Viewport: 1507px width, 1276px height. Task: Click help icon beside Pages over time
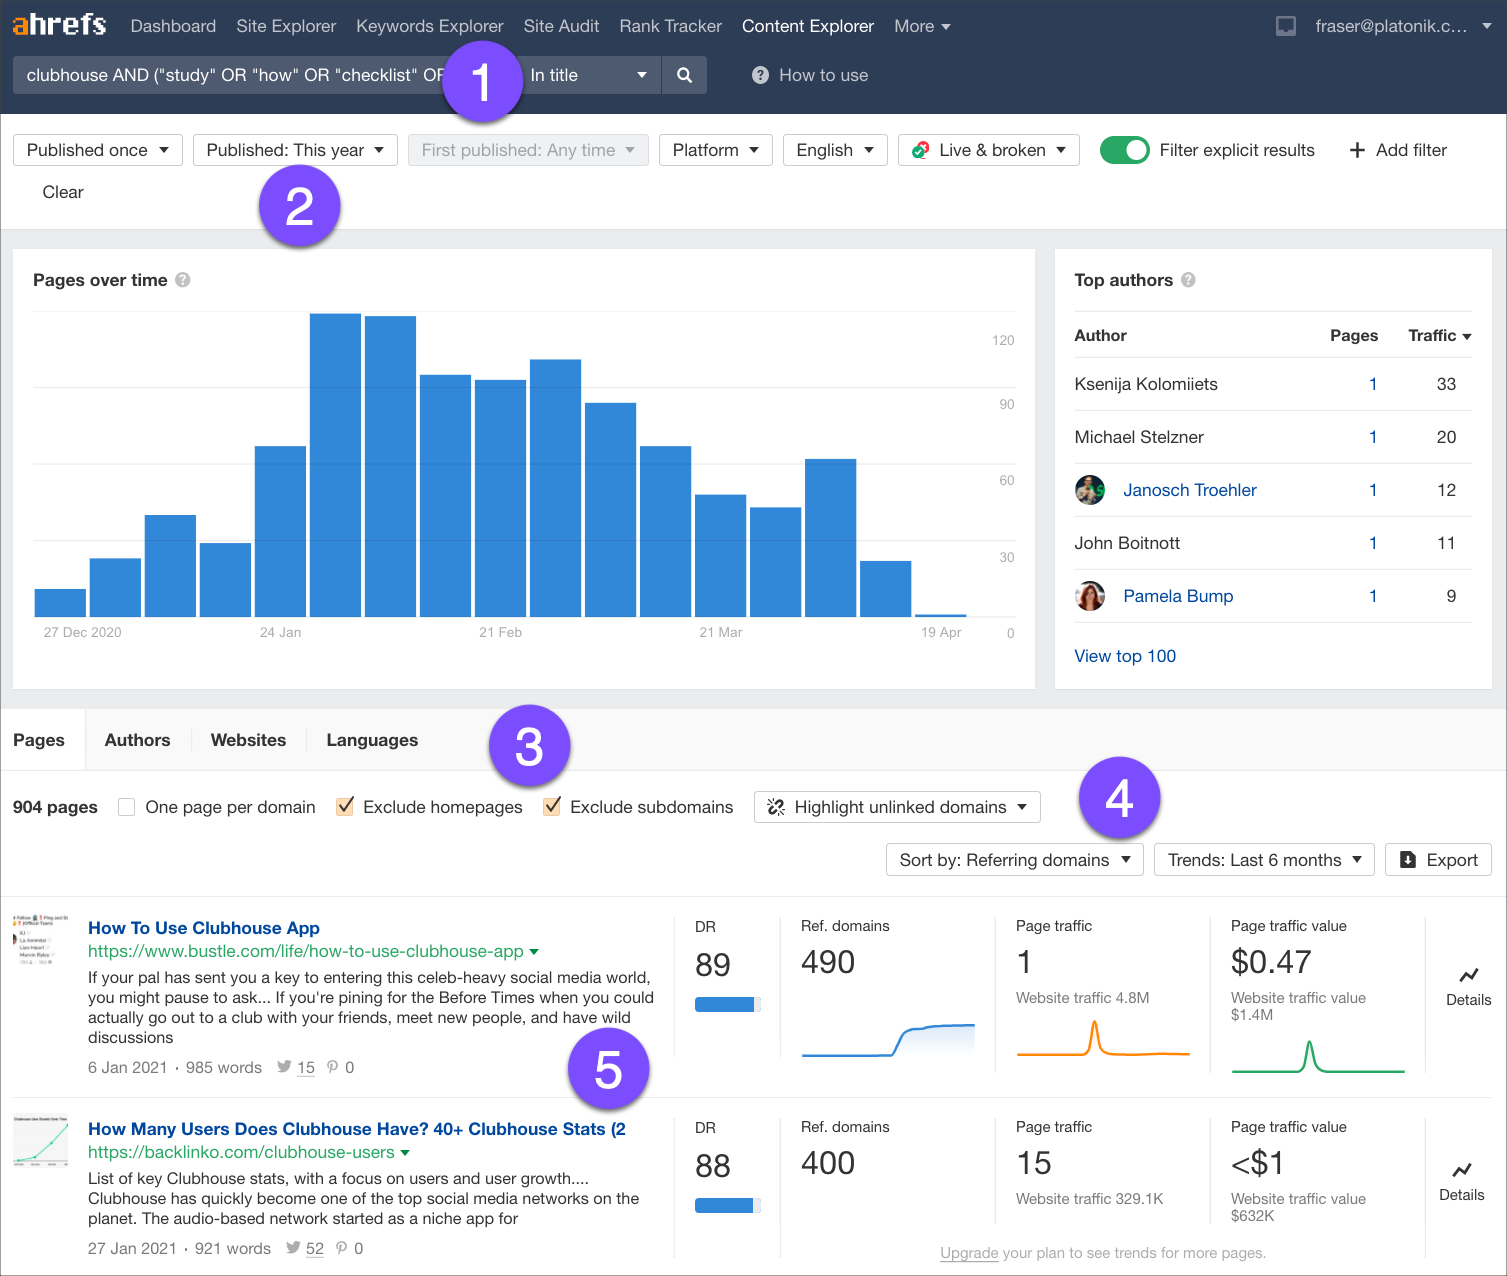(183, 280)
